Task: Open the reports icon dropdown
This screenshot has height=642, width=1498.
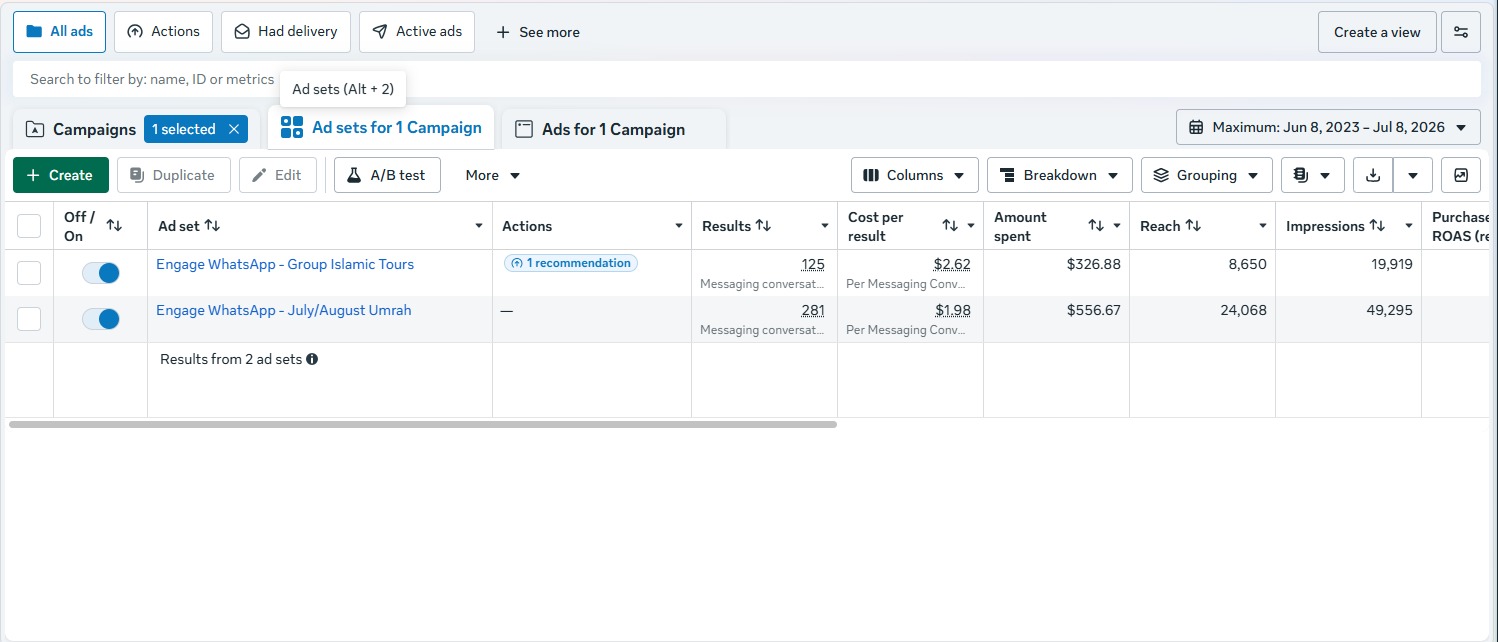Action: [1312, 175]
